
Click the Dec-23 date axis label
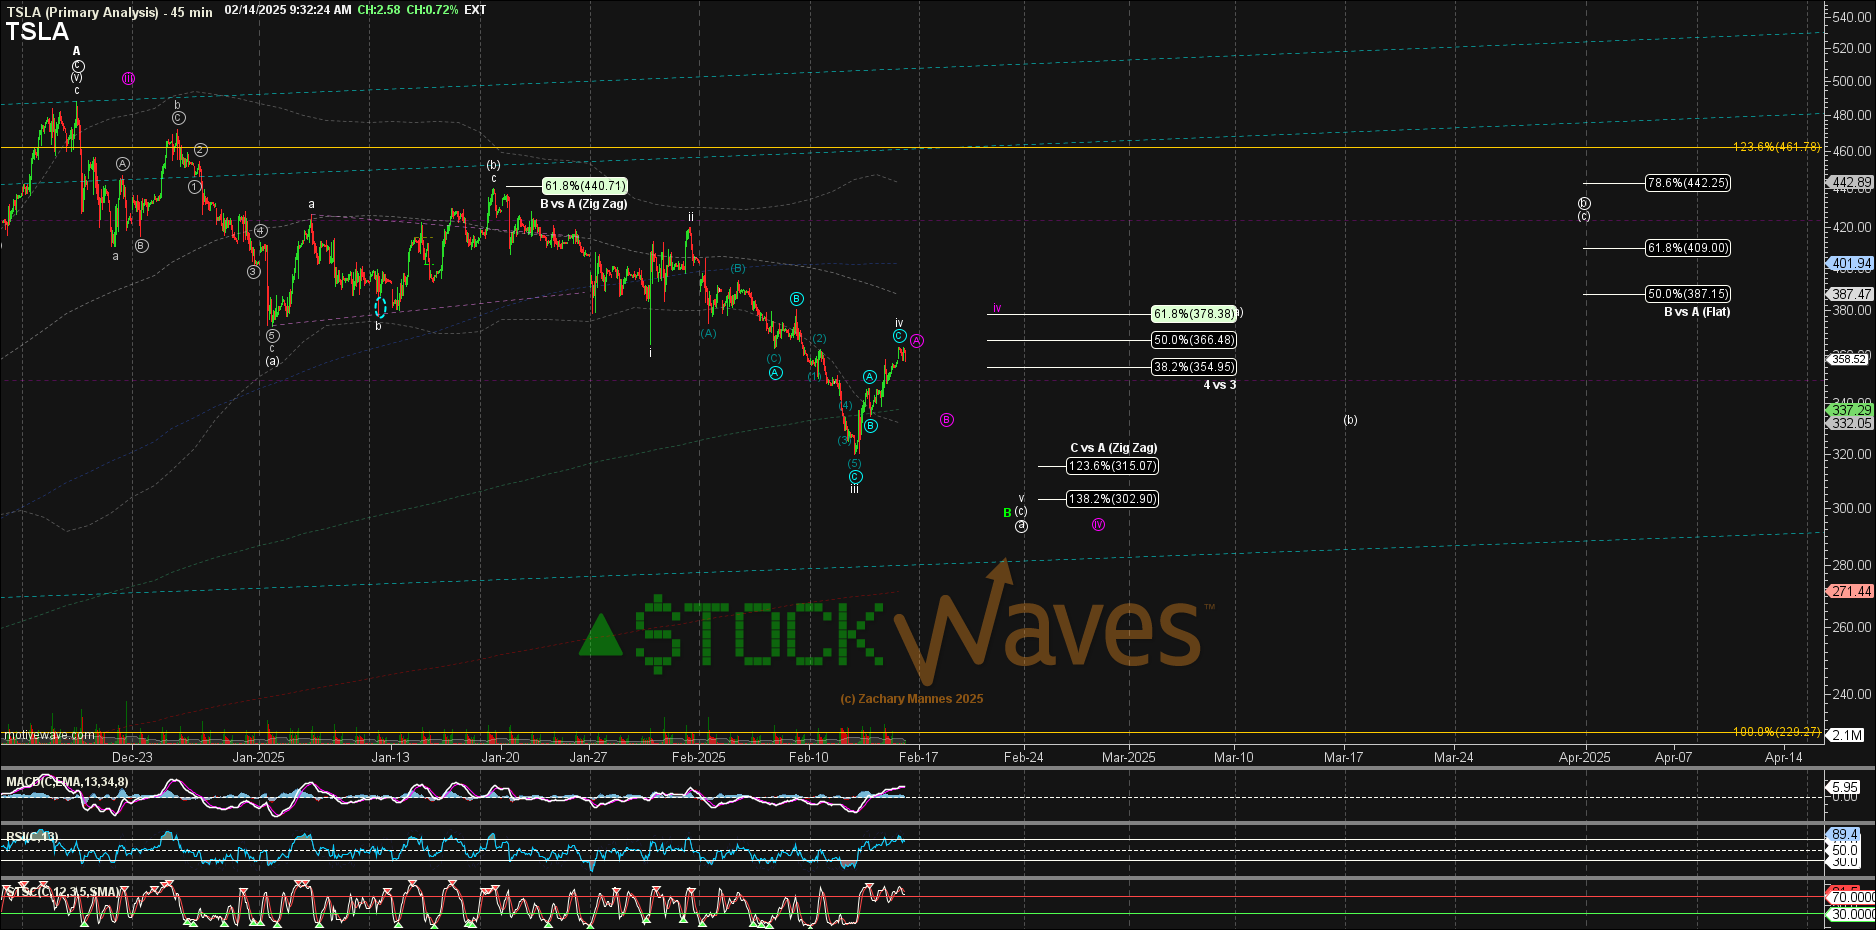click(132, 757)
